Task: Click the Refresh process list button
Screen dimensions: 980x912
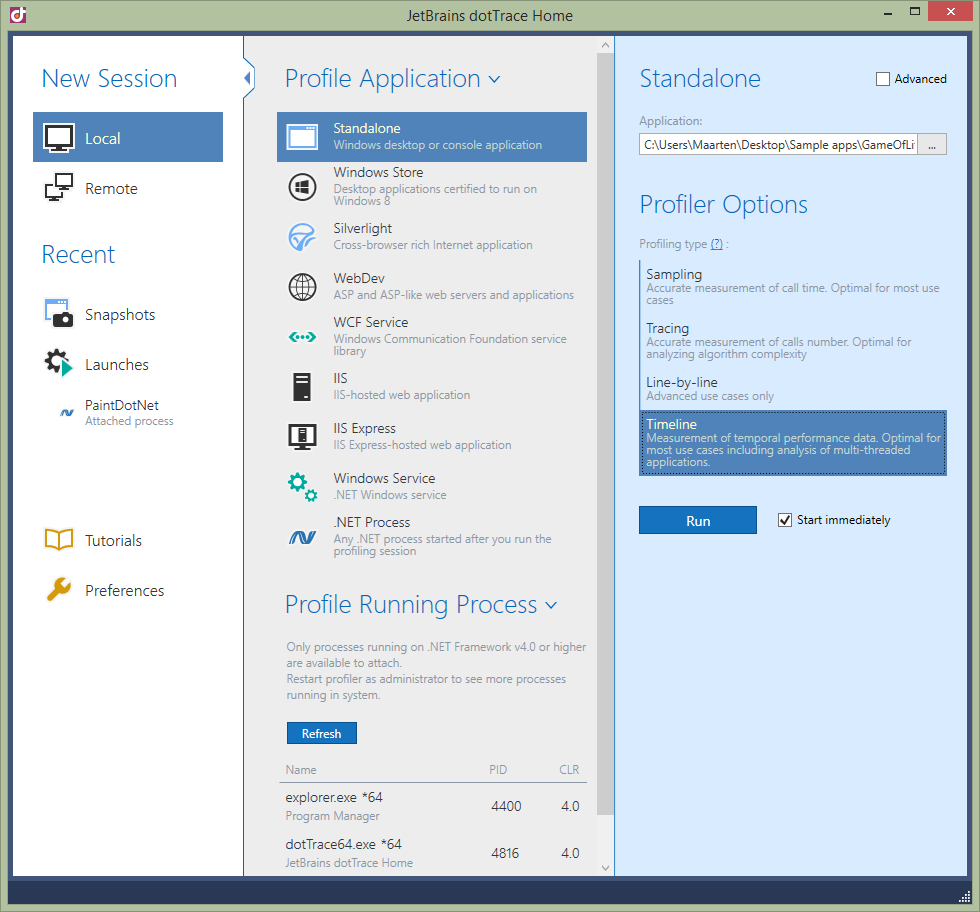Action: click(322, 733)
